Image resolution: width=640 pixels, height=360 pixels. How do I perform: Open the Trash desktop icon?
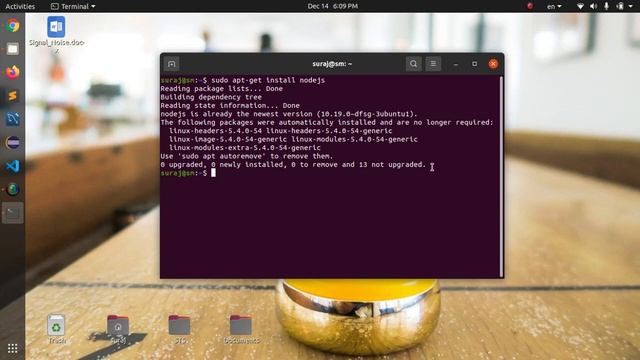point(56,329)
